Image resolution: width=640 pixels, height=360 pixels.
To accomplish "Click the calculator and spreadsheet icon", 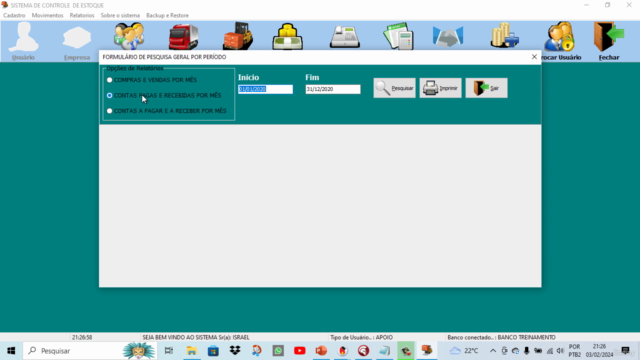I will 398,36.
